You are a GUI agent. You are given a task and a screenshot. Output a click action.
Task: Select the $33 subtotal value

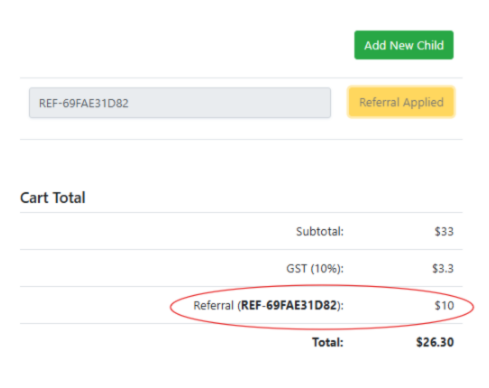tap(444, 231)
